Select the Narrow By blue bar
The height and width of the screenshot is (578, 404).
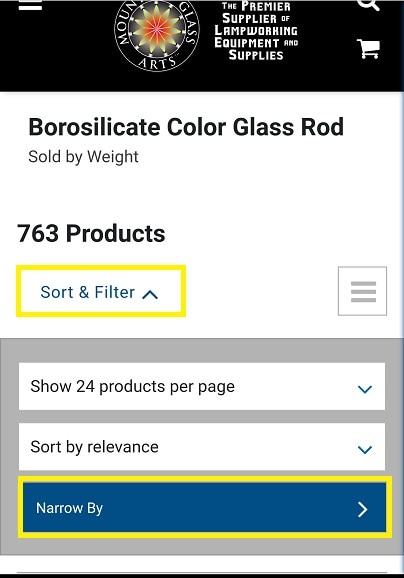[x=205, y=507]
